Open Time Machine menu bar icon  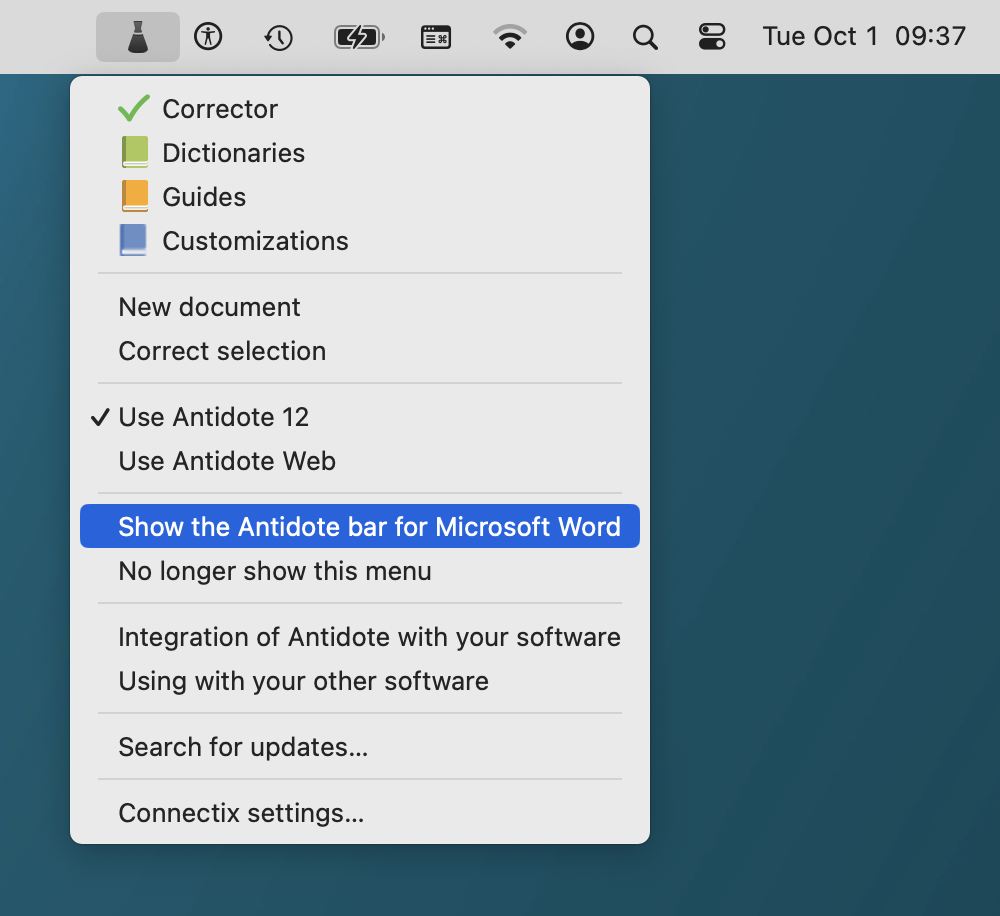tap(278, 37)
